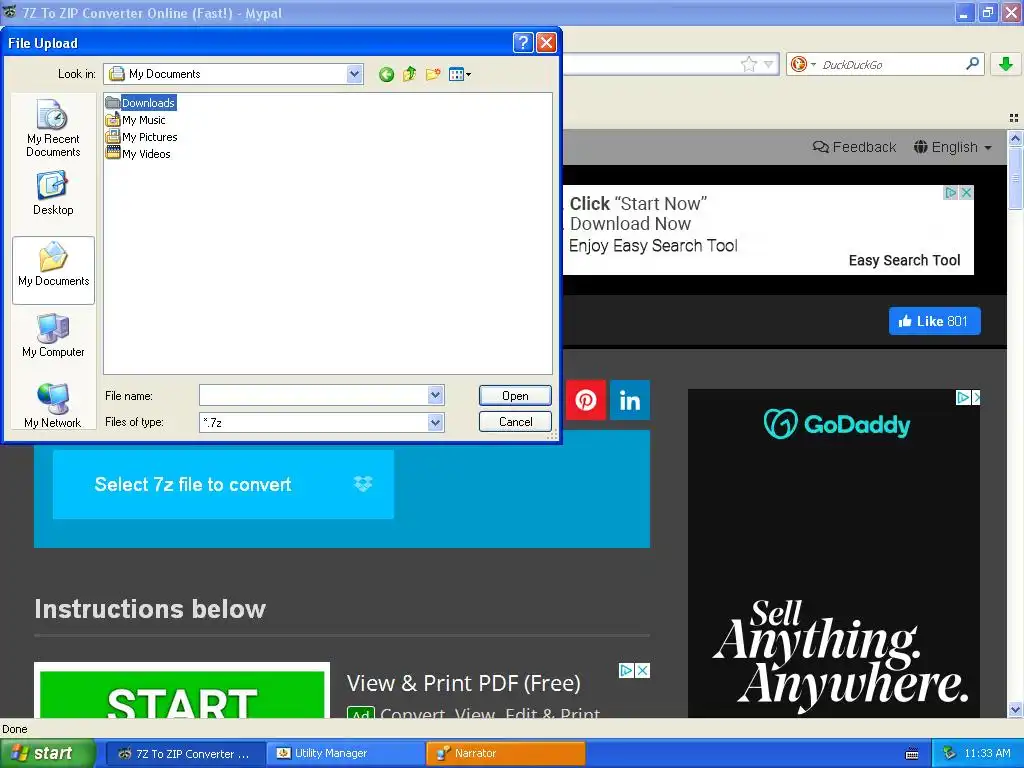This screenshot has width=1024, height=768.
Task: Open DuckDuckGo search engine selector
Action: tap(803, 64)
